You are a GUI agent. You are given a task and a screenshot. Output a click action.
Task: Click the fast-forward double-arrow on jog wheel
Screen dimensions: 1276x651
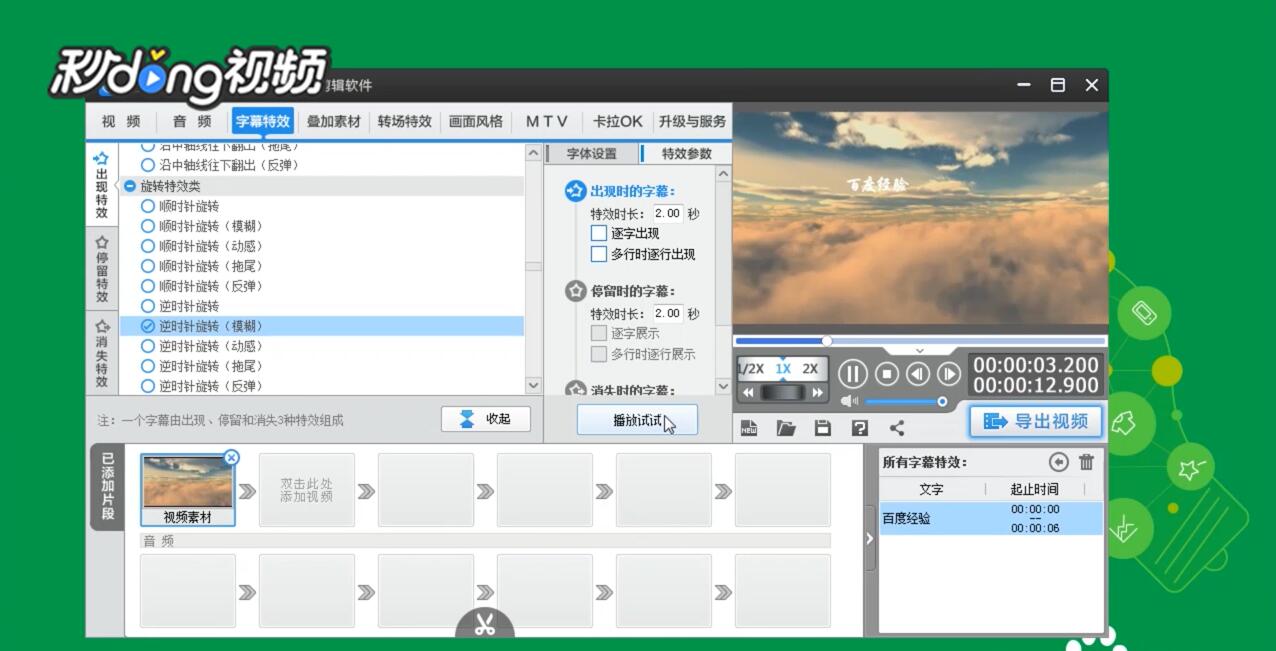click(x=817, y=393)
